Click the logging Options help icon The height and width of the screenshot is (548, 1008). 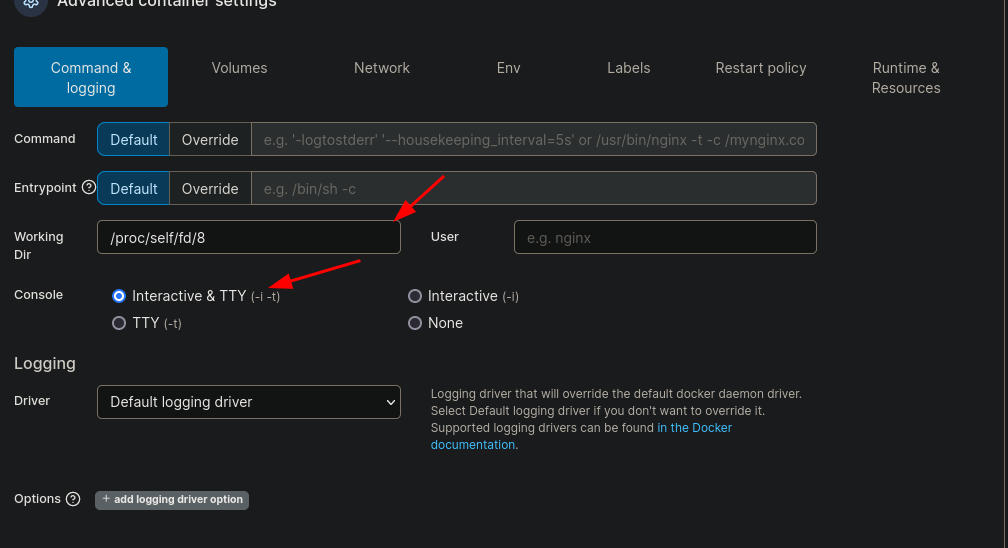pyautogui.click(x=73, y=499)
